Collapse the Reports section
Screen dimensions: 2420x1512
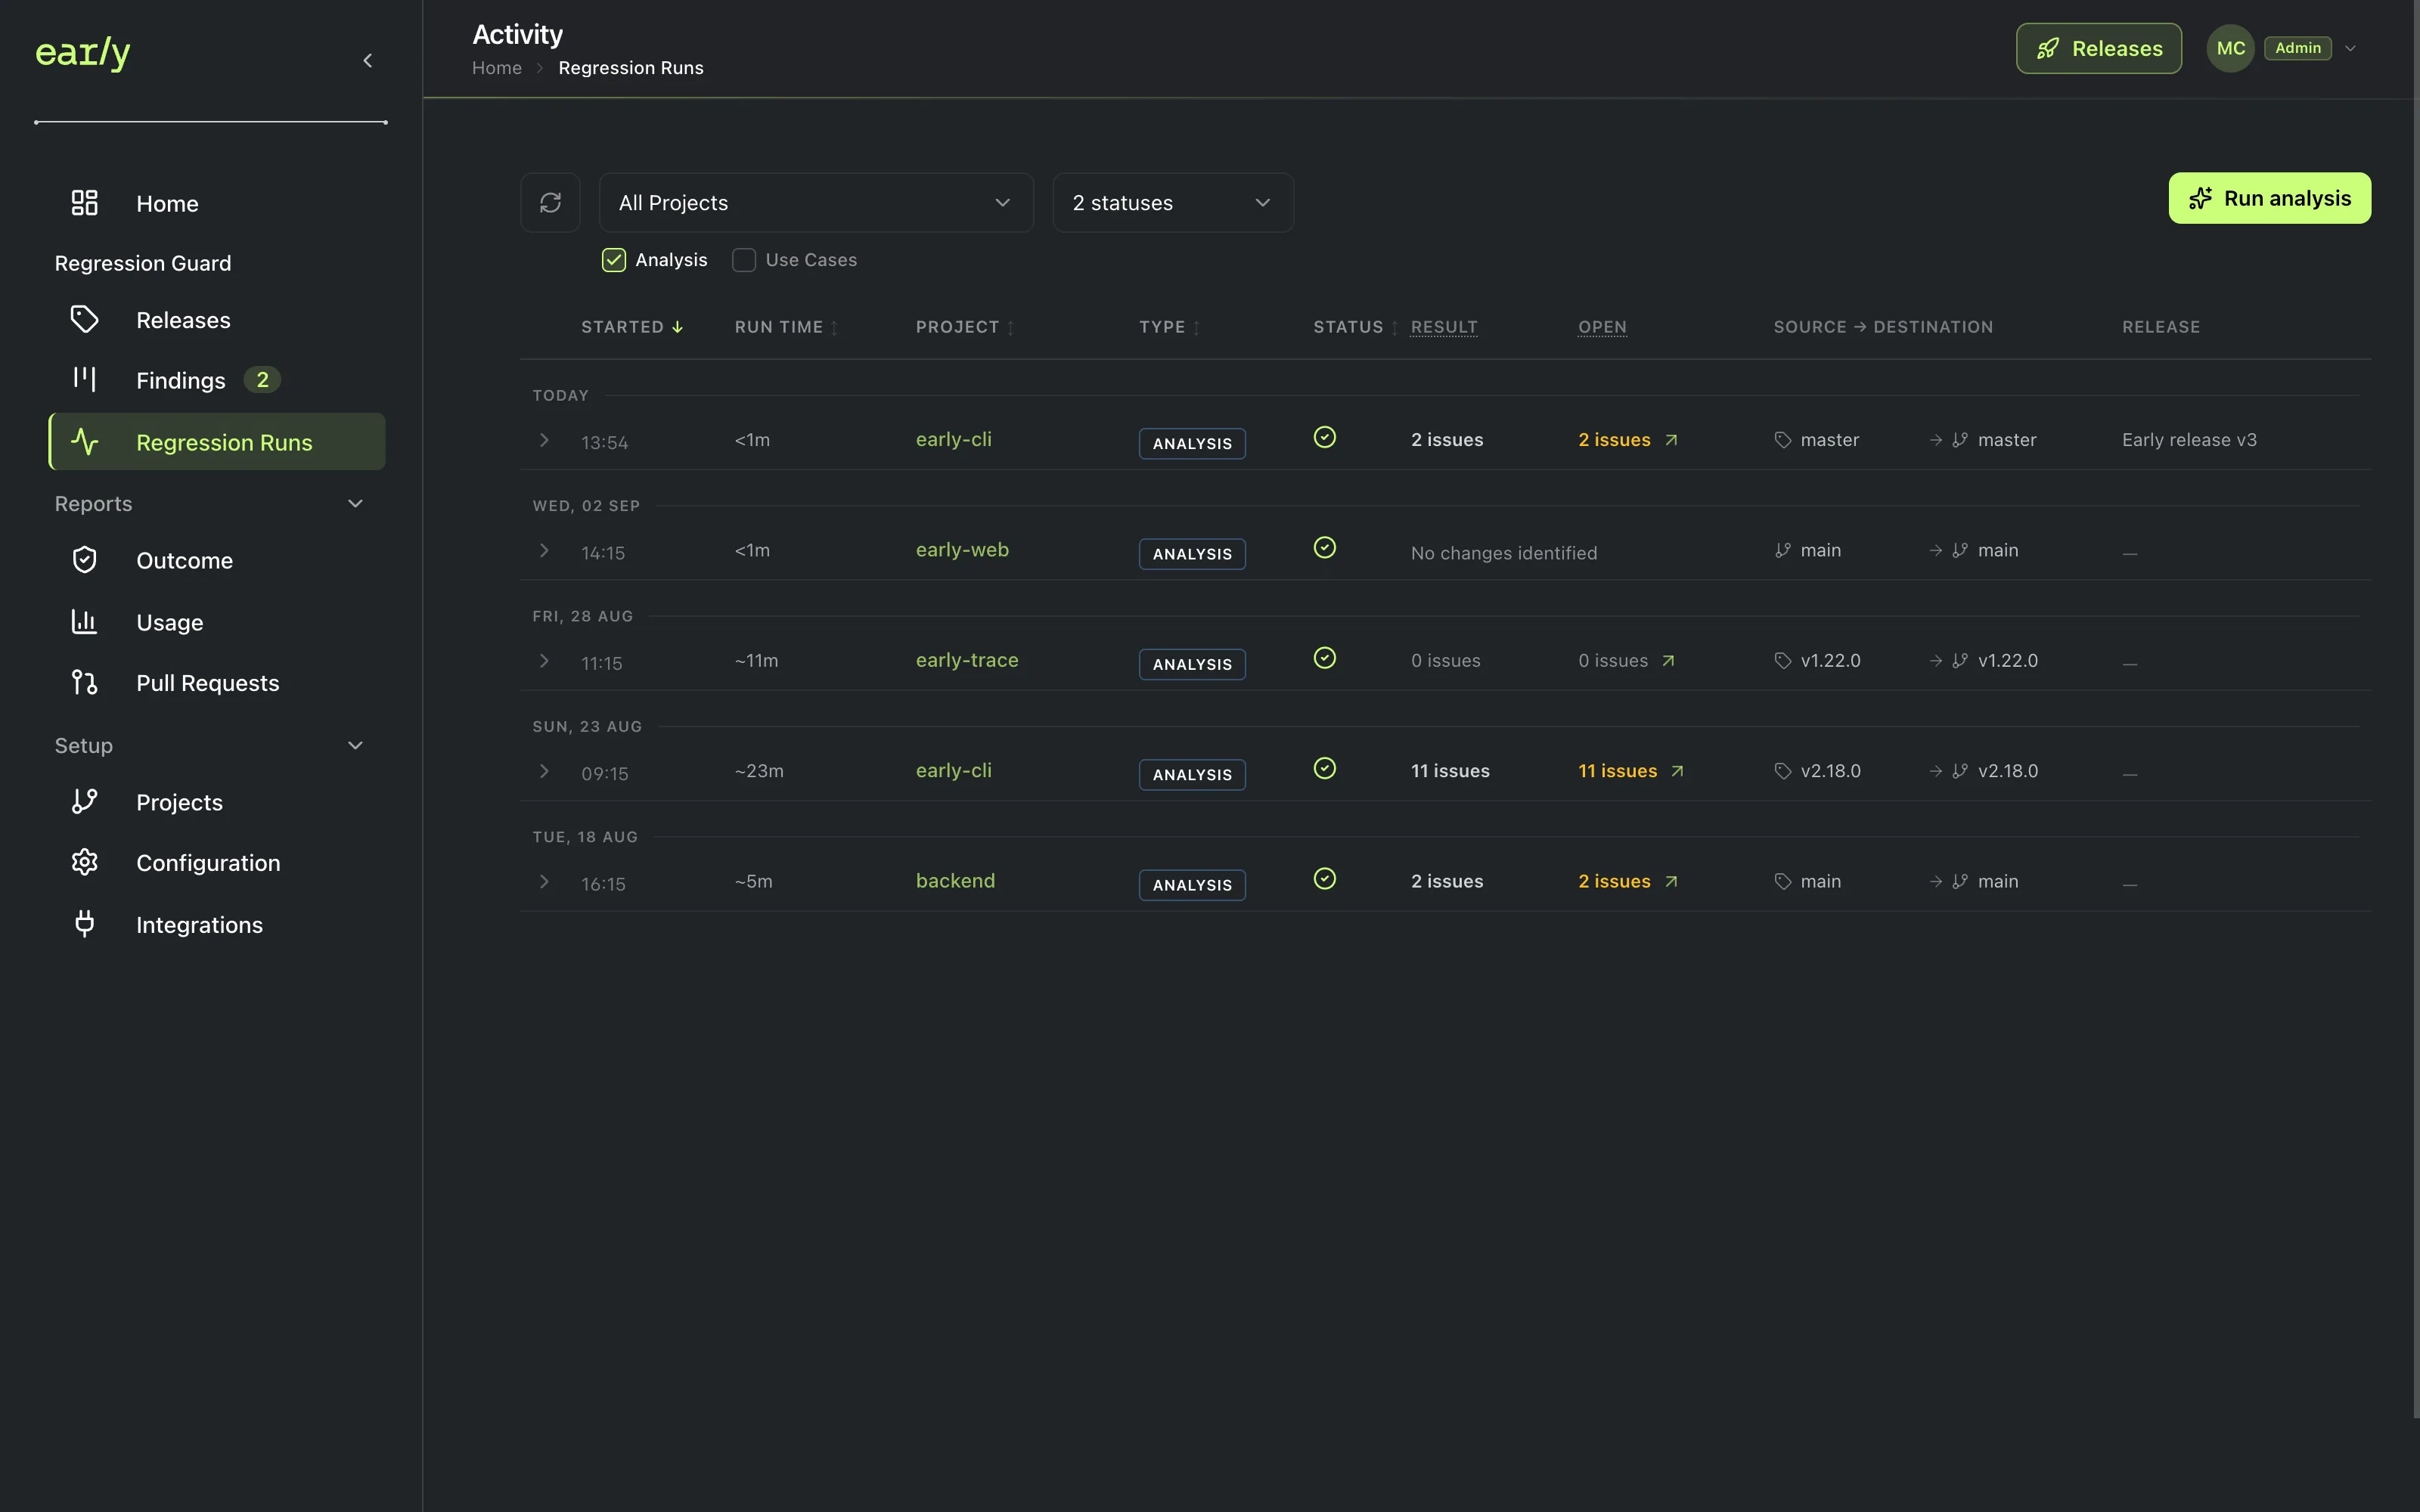point(355,504)
